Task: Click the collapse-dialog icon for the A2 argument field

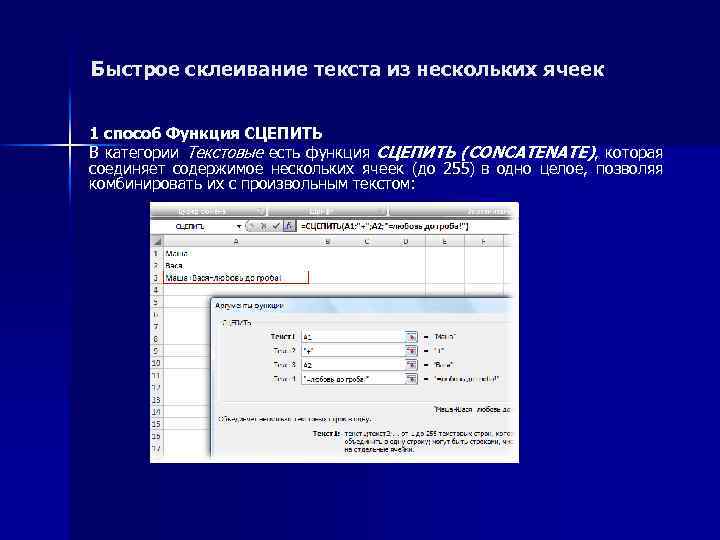Action: click(x=411, y=365)
